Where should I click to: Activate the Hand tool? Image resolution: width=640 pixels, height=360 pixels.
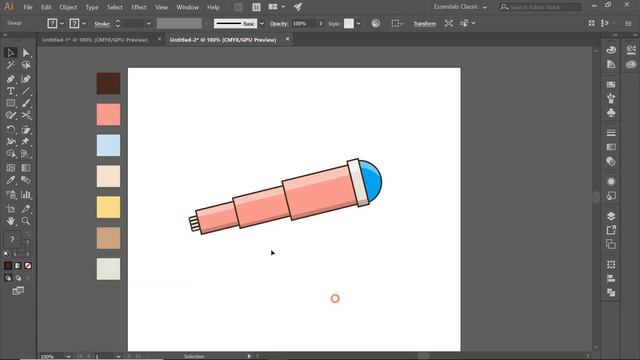click(x=11, y=221)
